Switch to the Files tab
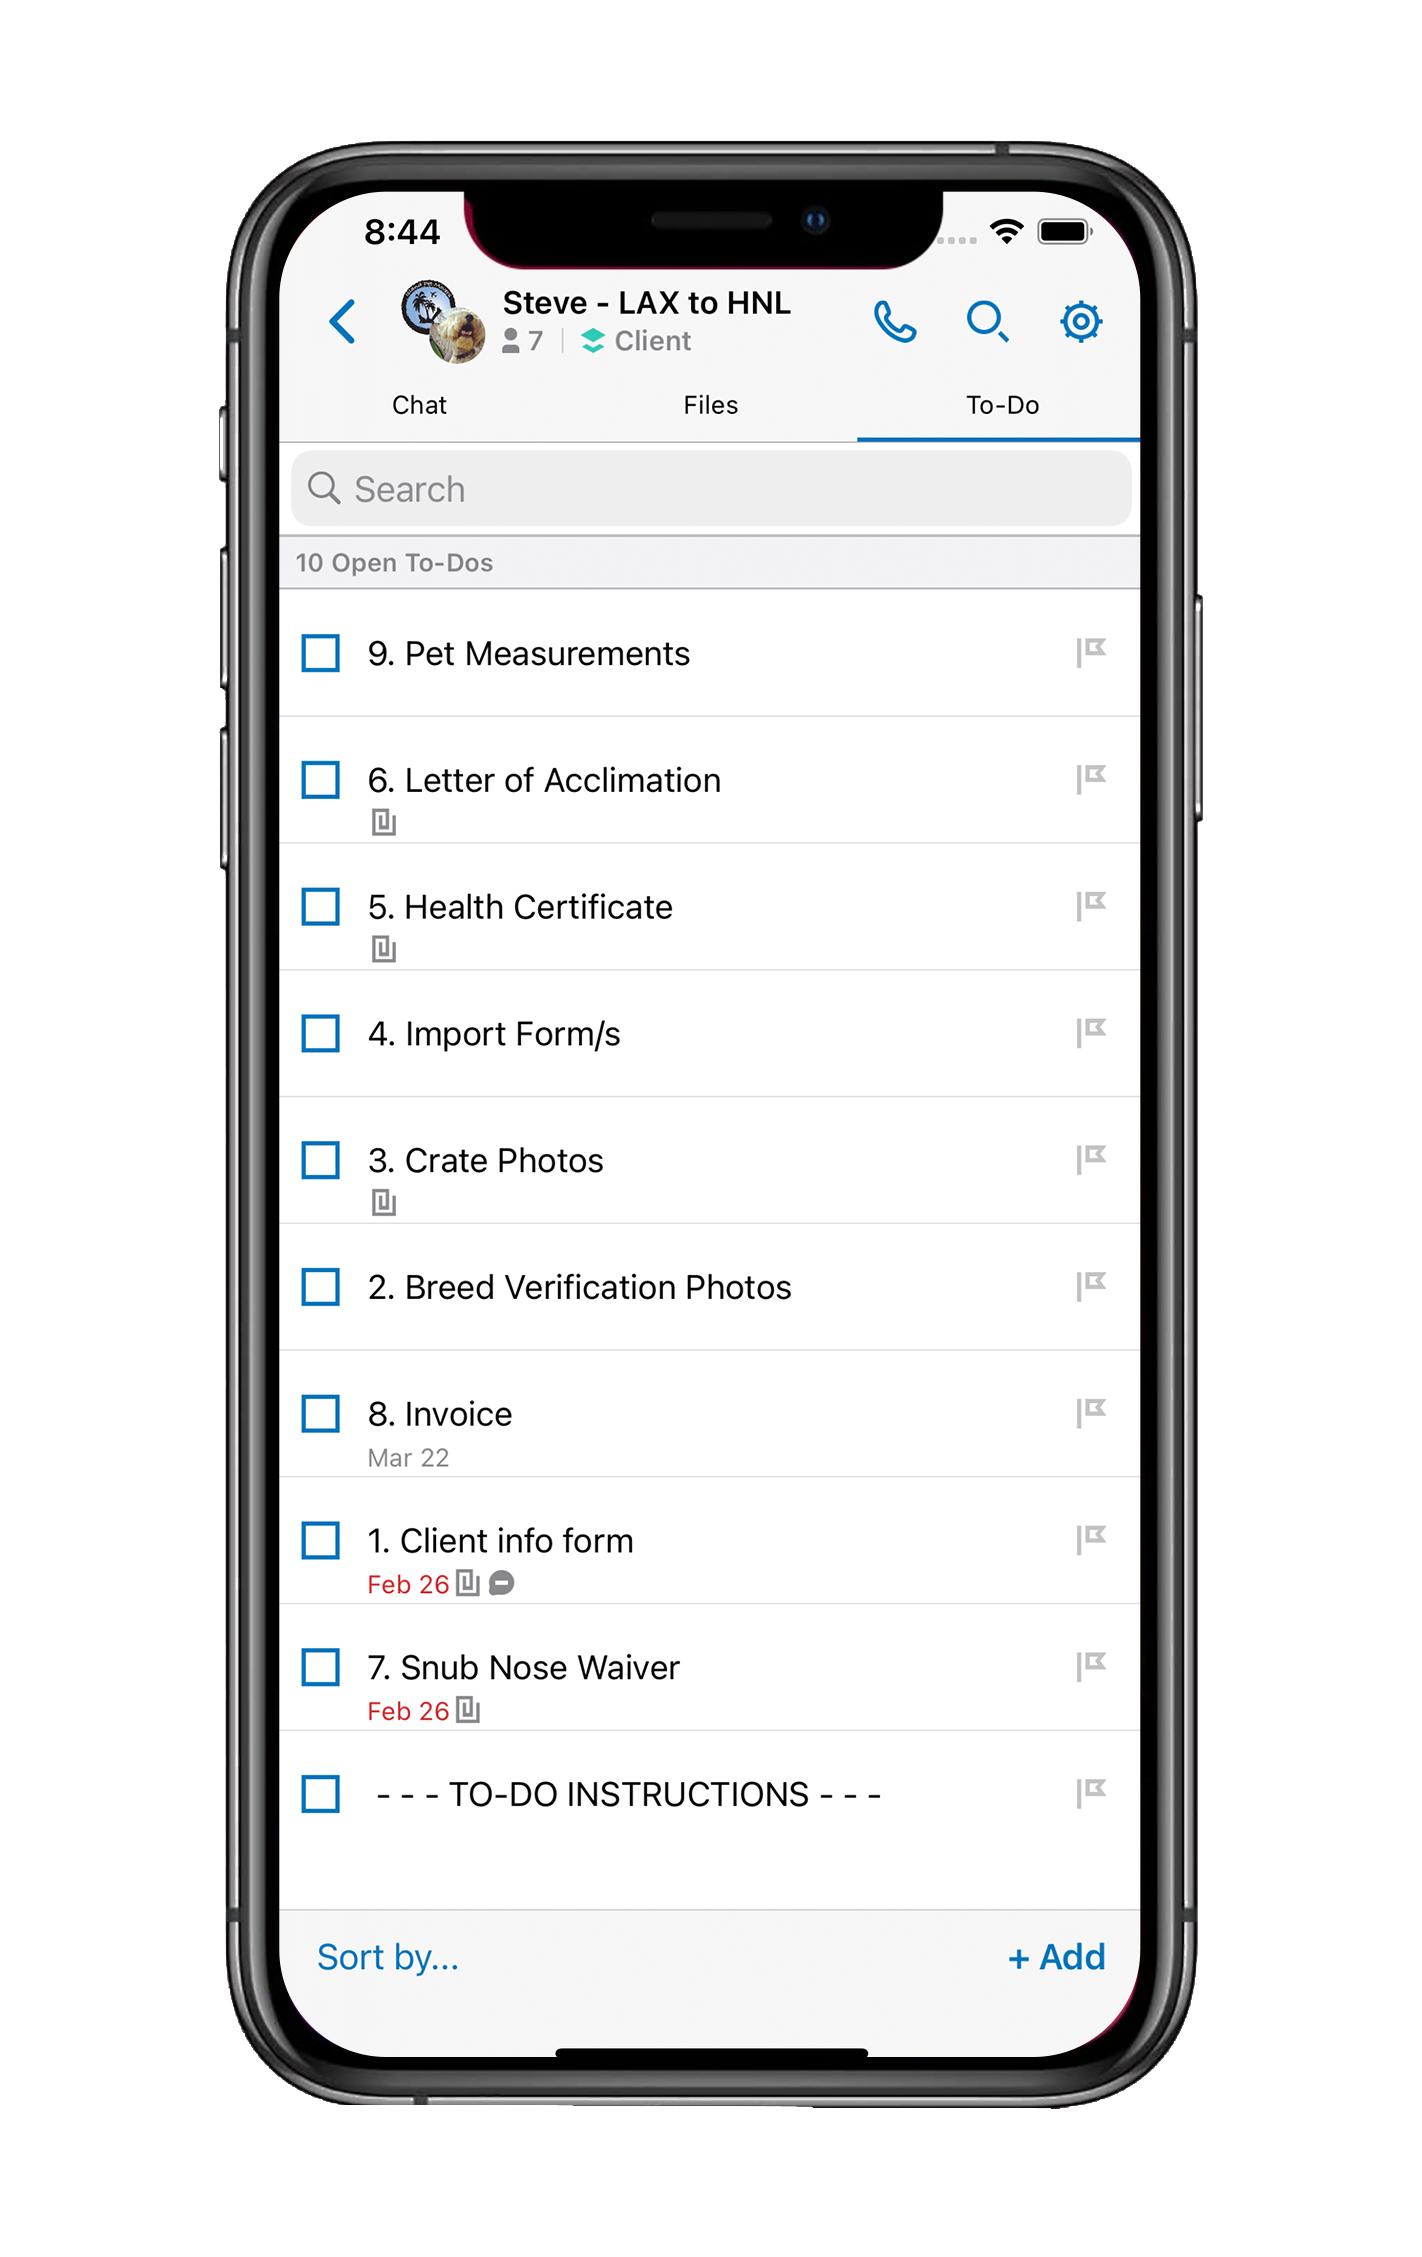Screen dimensions: 1422x2257 tap(710, 405)
